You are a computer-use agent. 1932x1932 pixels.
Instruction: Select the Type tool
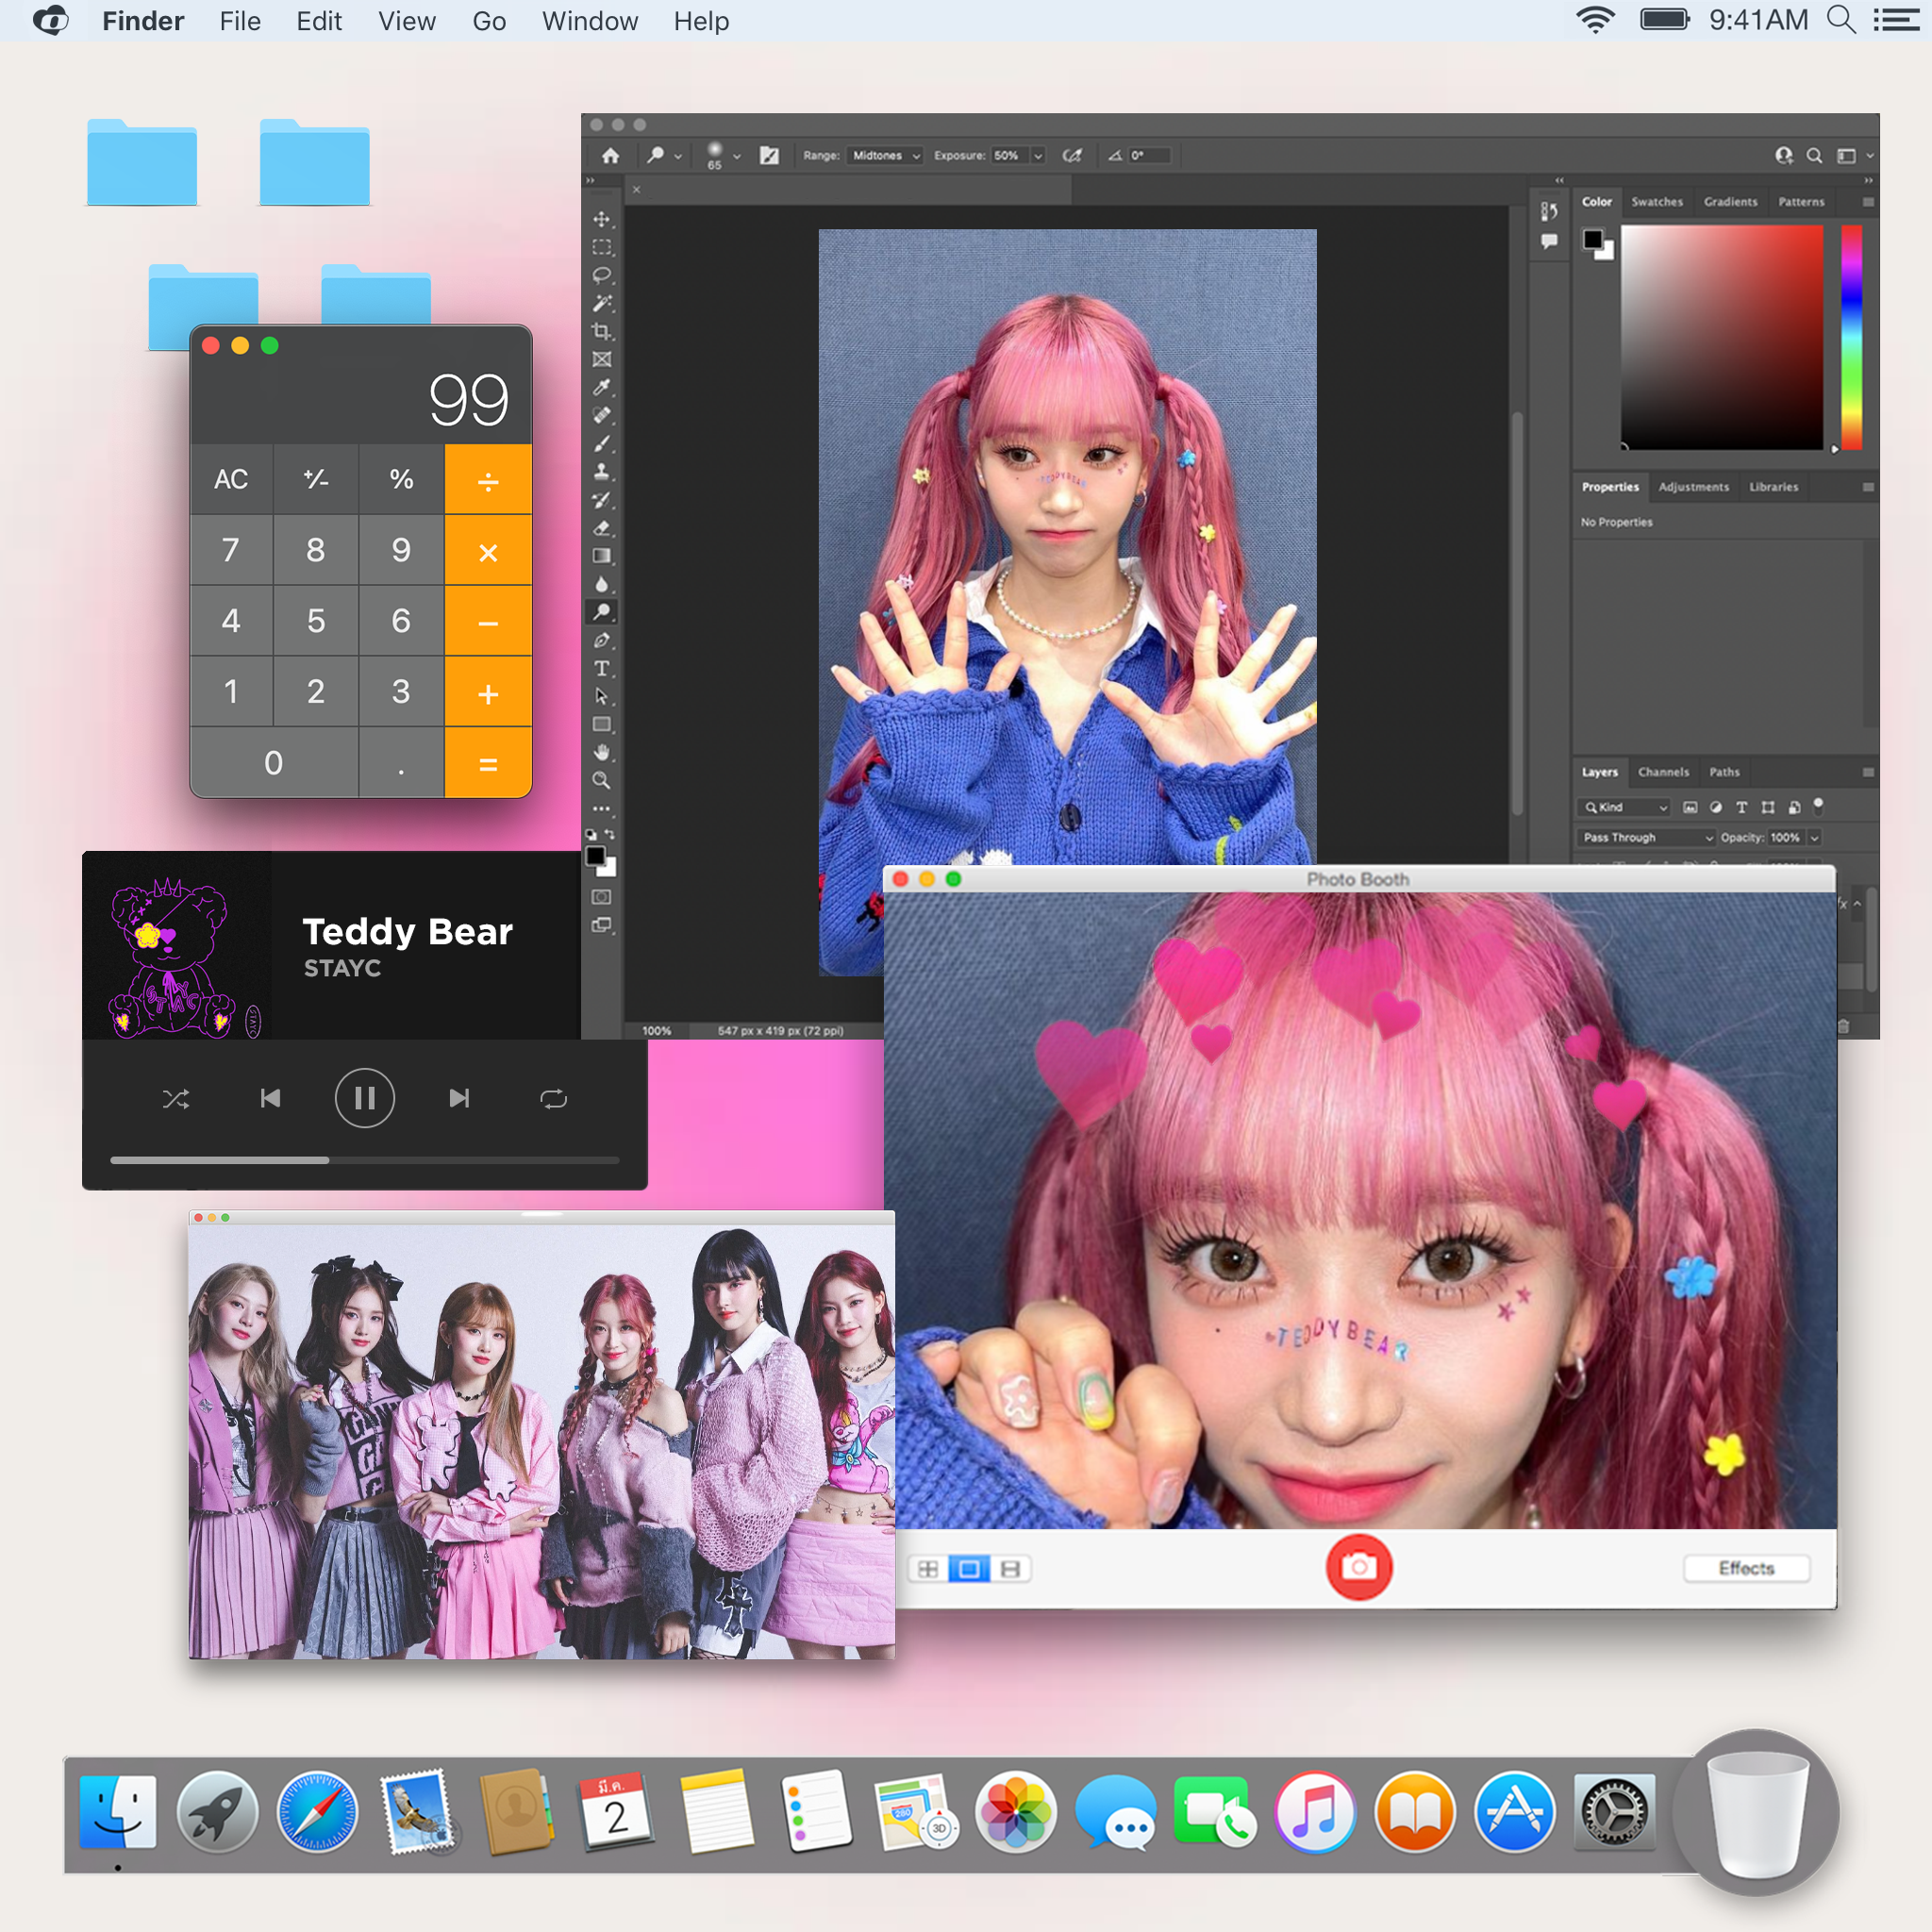601,668
